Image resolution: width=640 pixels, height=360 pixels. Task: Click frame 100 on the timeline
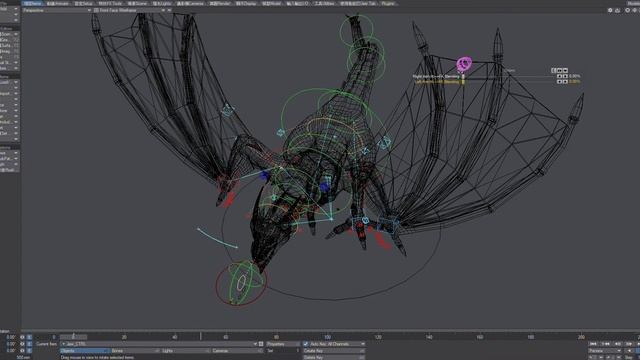(x=327, y=337)
